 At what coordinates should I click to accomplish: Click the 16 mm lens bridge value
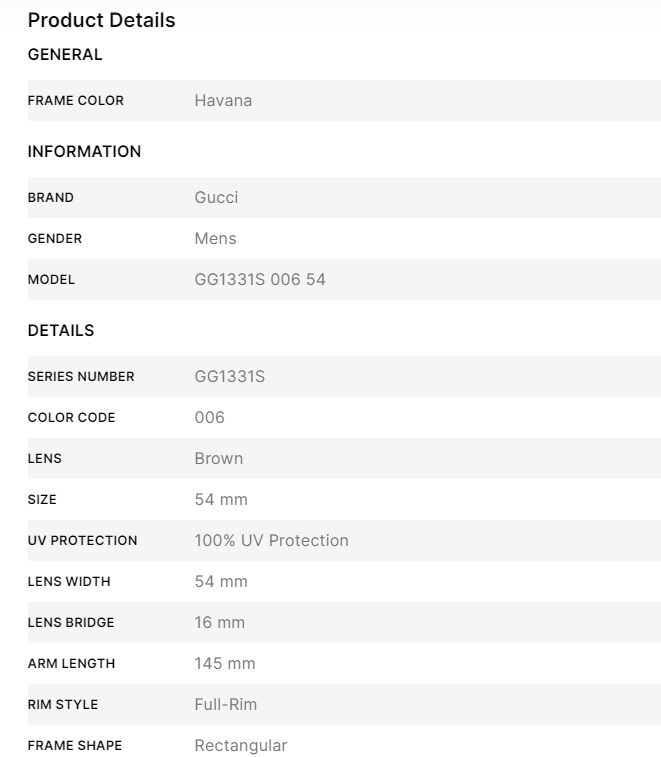(219, 623)
